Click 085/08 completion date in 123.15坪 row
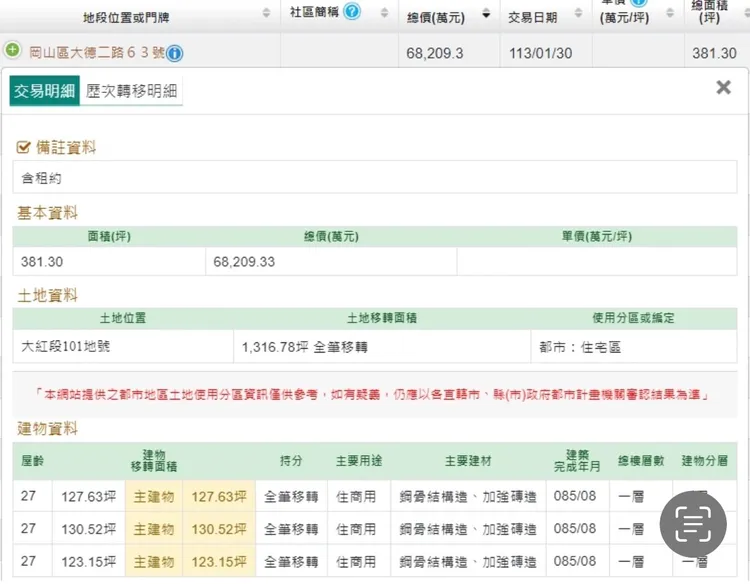This screenshot has width=750, height=584. [574, 561]
